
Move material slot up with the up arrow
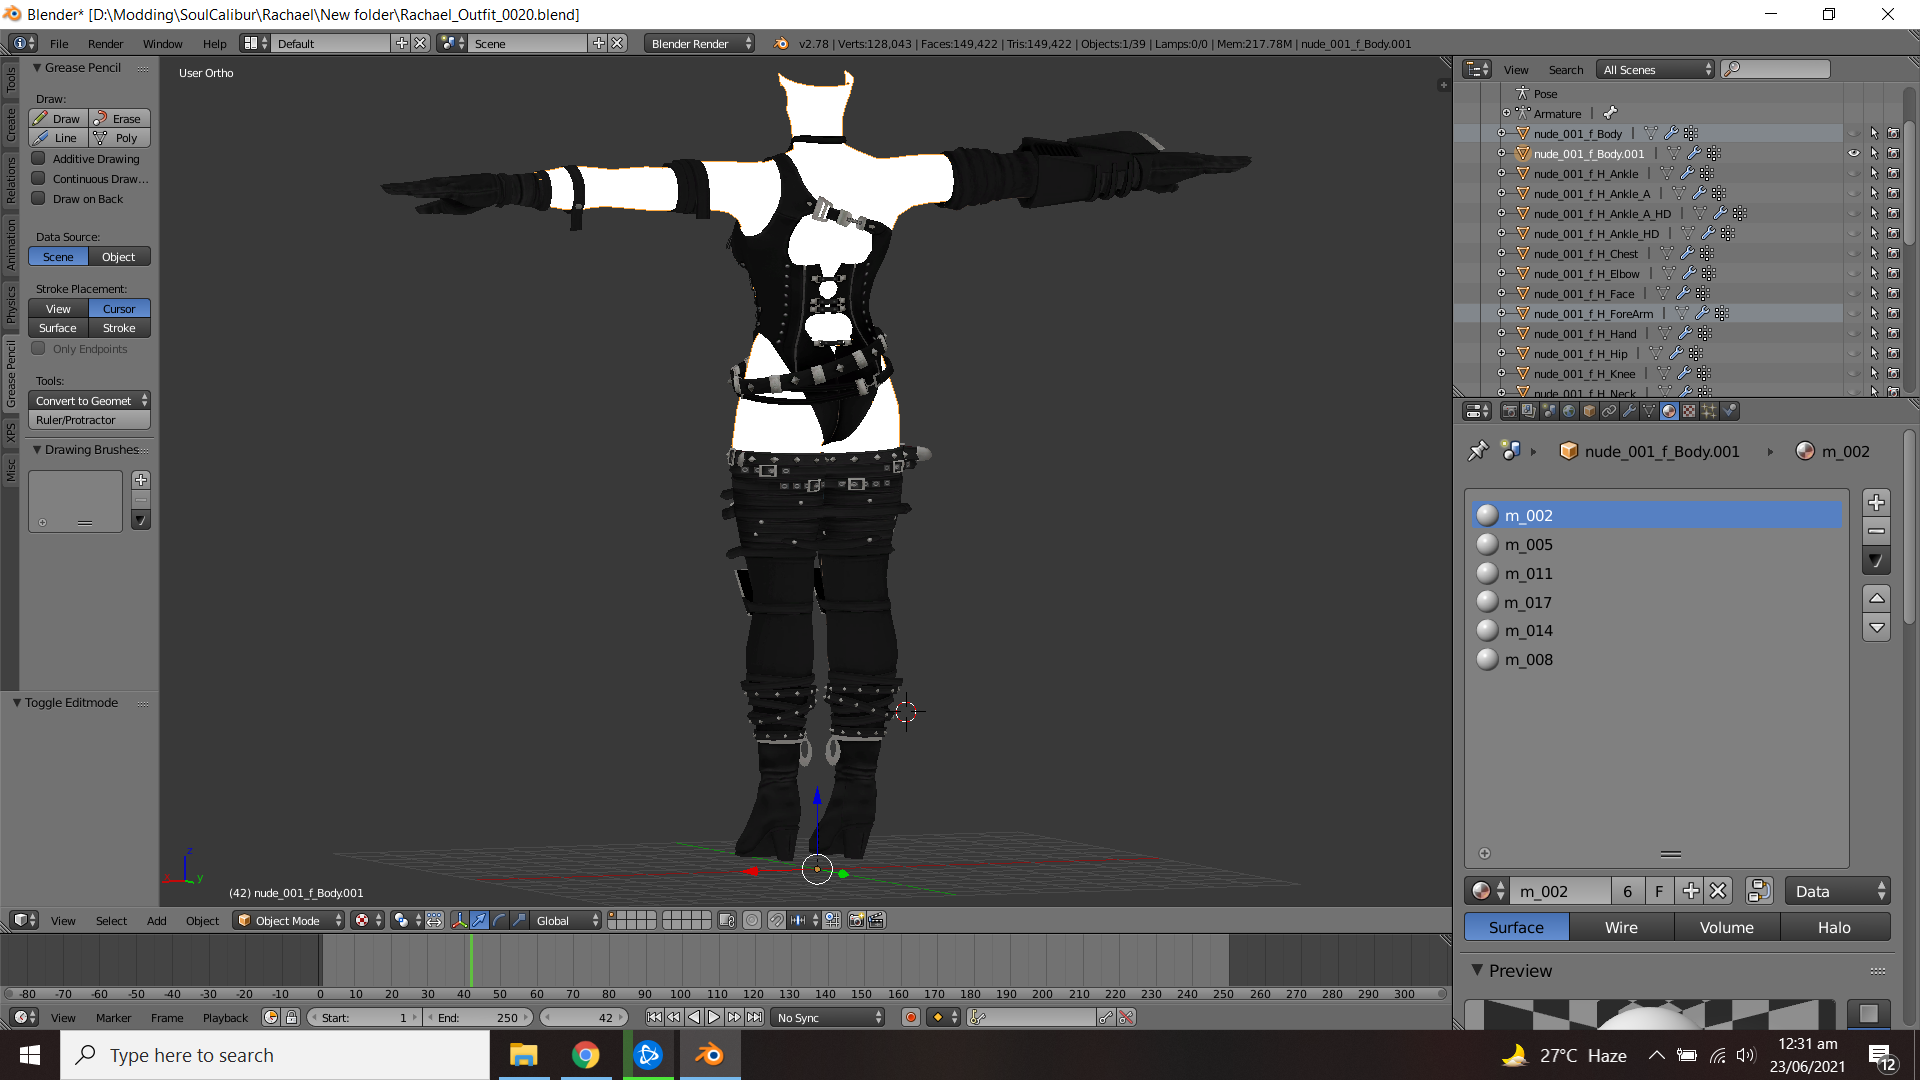click(1877, 598)
